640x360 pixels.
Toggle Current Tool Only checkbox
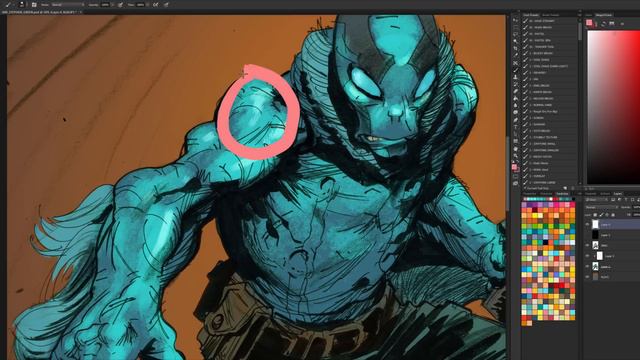[x=525, y=188]
